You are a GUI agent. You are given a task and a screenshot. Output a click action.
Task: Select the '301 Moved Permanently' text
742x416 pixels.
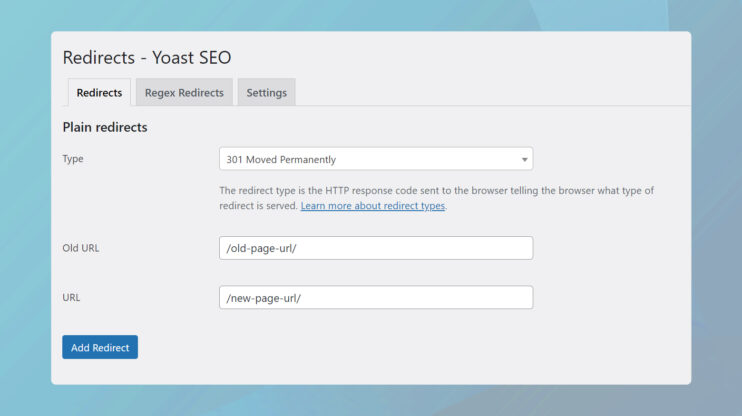281,159
